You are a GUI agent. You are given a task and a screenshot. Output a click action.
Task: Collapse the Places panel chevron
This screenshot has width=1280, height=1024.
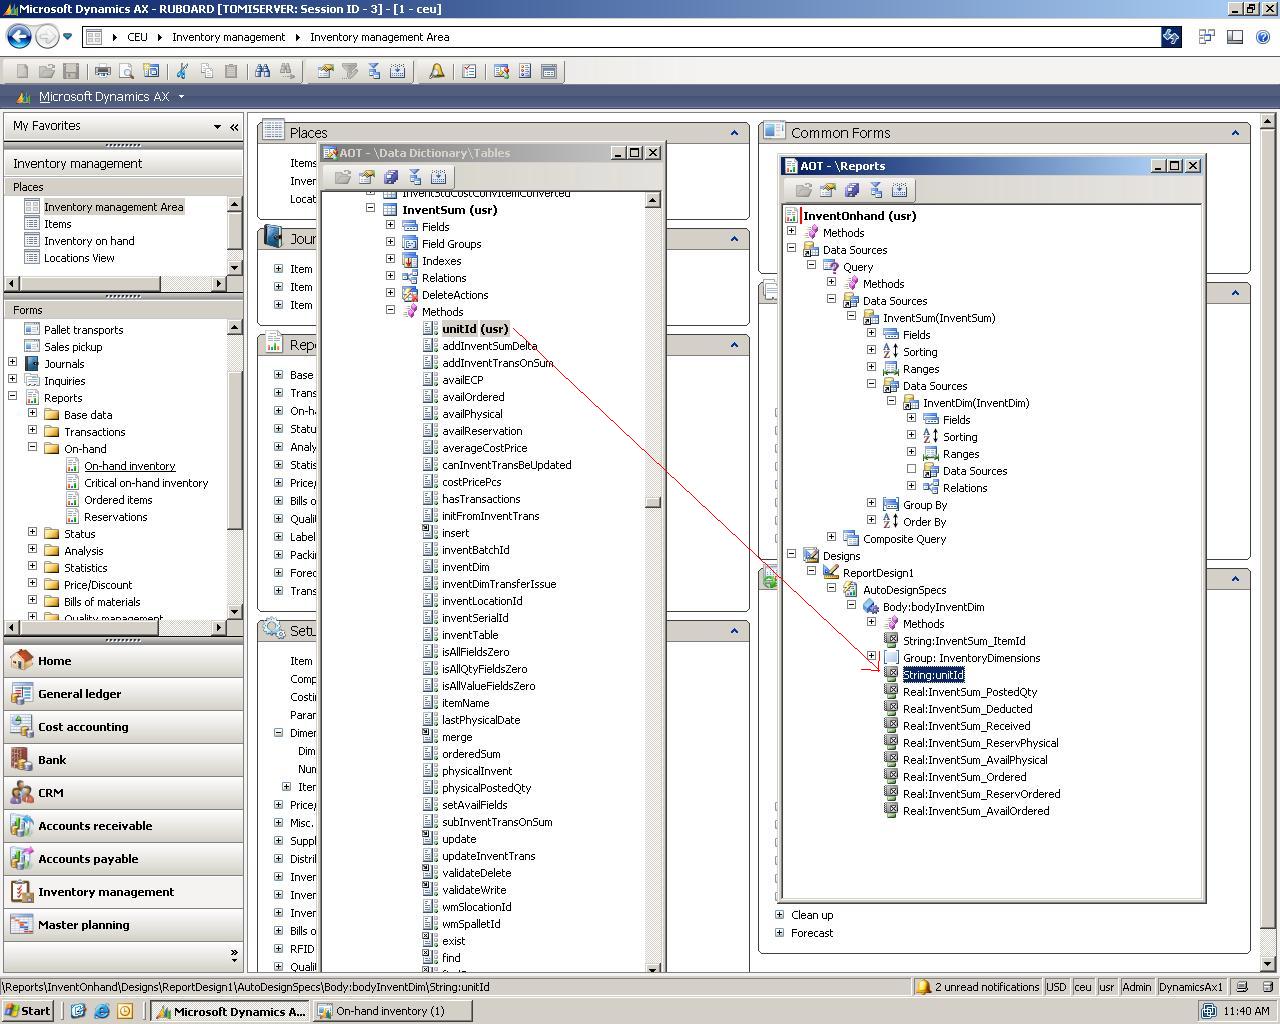click(734, 133)
